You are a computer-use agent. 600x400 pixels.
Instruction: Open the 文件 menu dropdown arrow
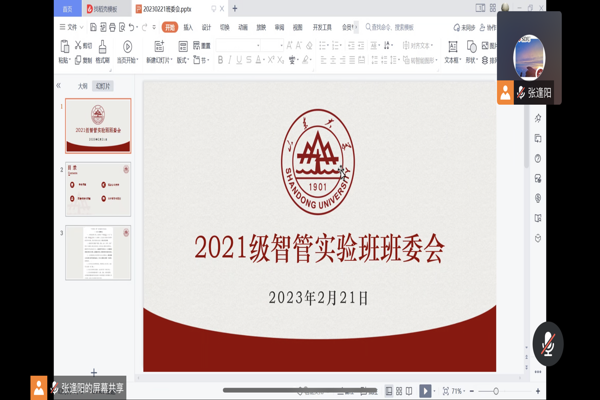(x=82, y=27)
